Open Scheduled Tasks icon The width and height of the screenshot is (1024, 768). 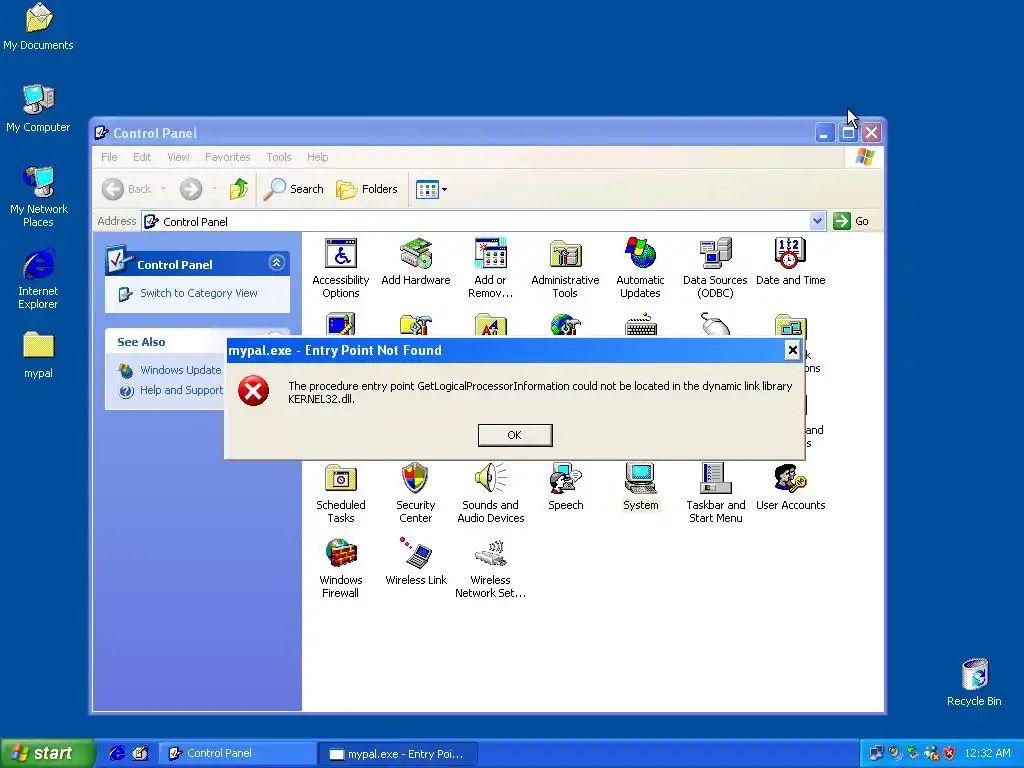click(x=340, y=492)
